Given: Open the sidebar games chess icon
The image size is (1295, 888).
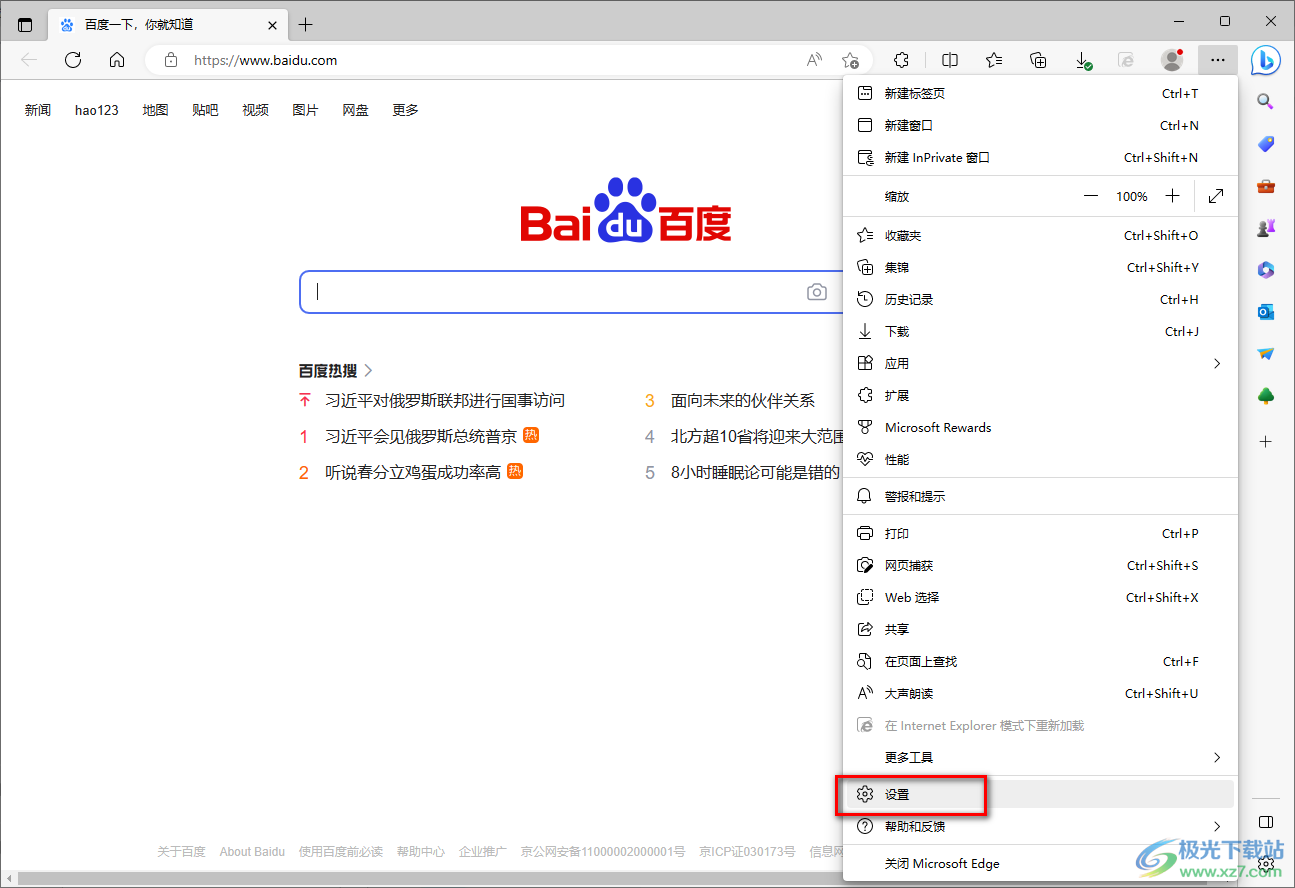Looking at the screenshot, I should [x=1265, y=228].
